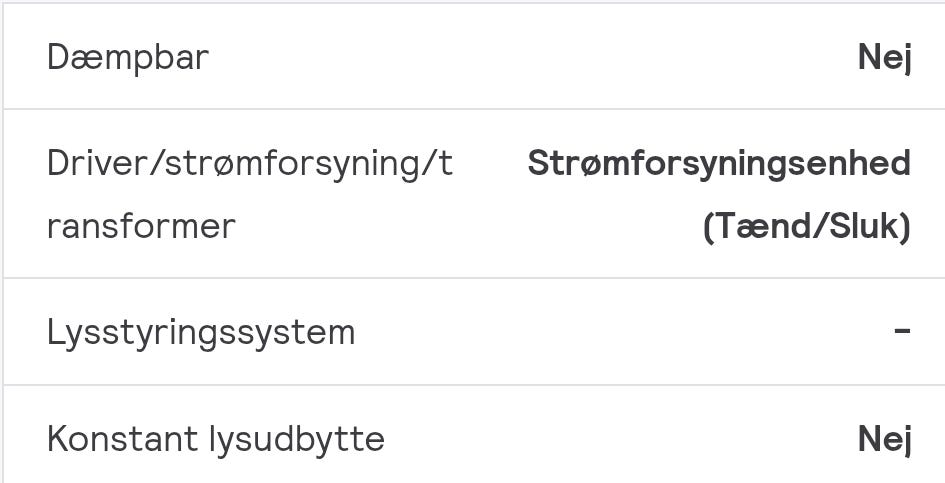Screen dimensions: 945x483
Task: Click the dash value for Lysstyringssystem
Action: coord(902,331)
